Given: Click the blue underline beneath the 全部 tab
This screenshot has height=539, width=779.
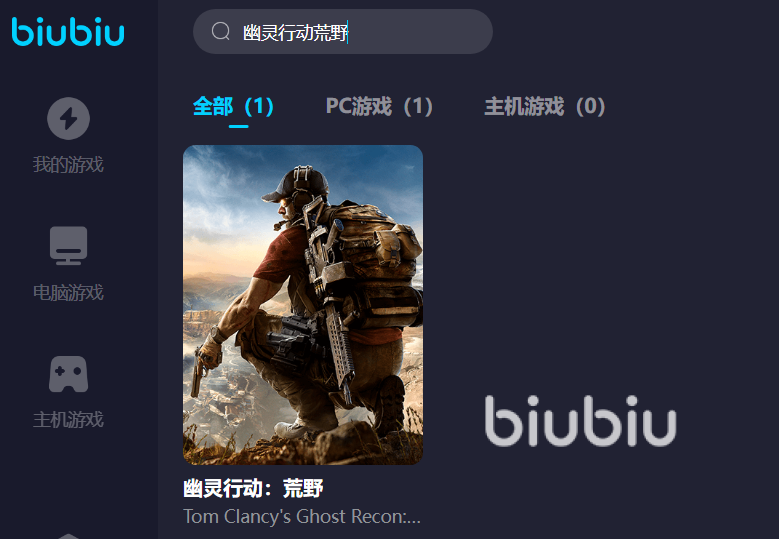Looking at the screenshot, I should click(x=238, y=126).
